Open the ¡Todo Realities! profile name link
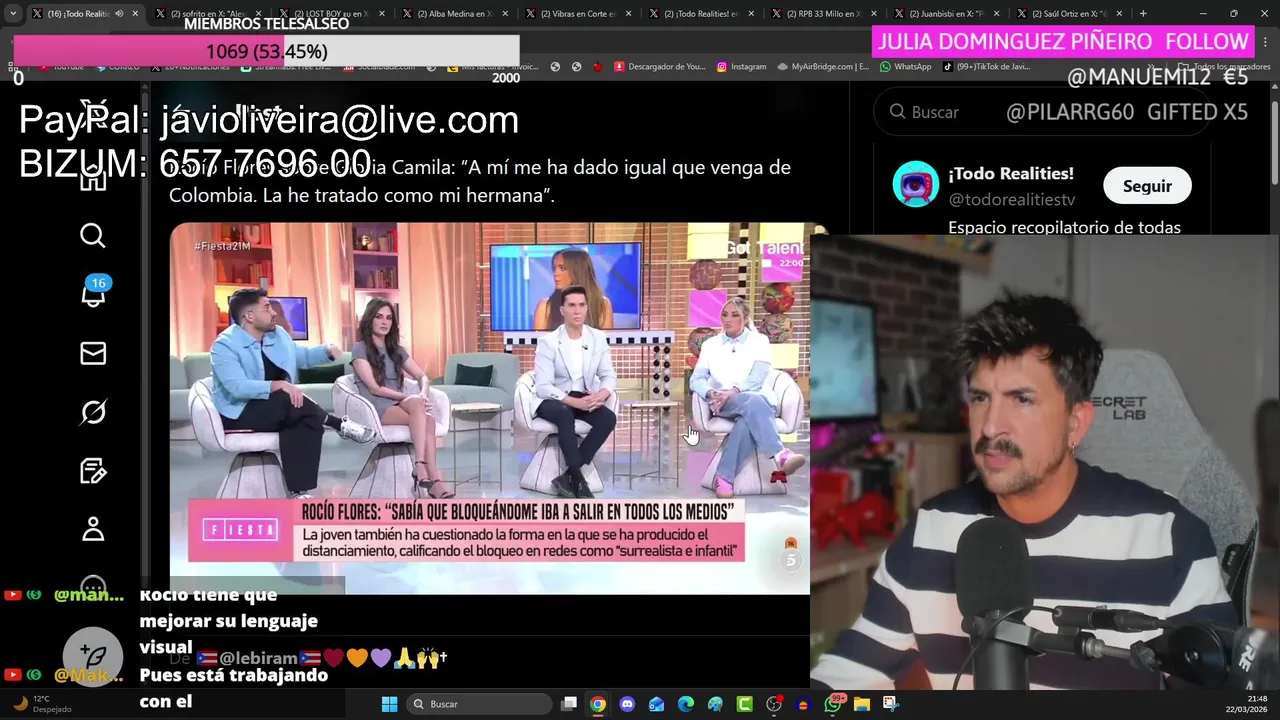The width and height of the screenshot is (1280, 720). click(x=1011, y=174)
